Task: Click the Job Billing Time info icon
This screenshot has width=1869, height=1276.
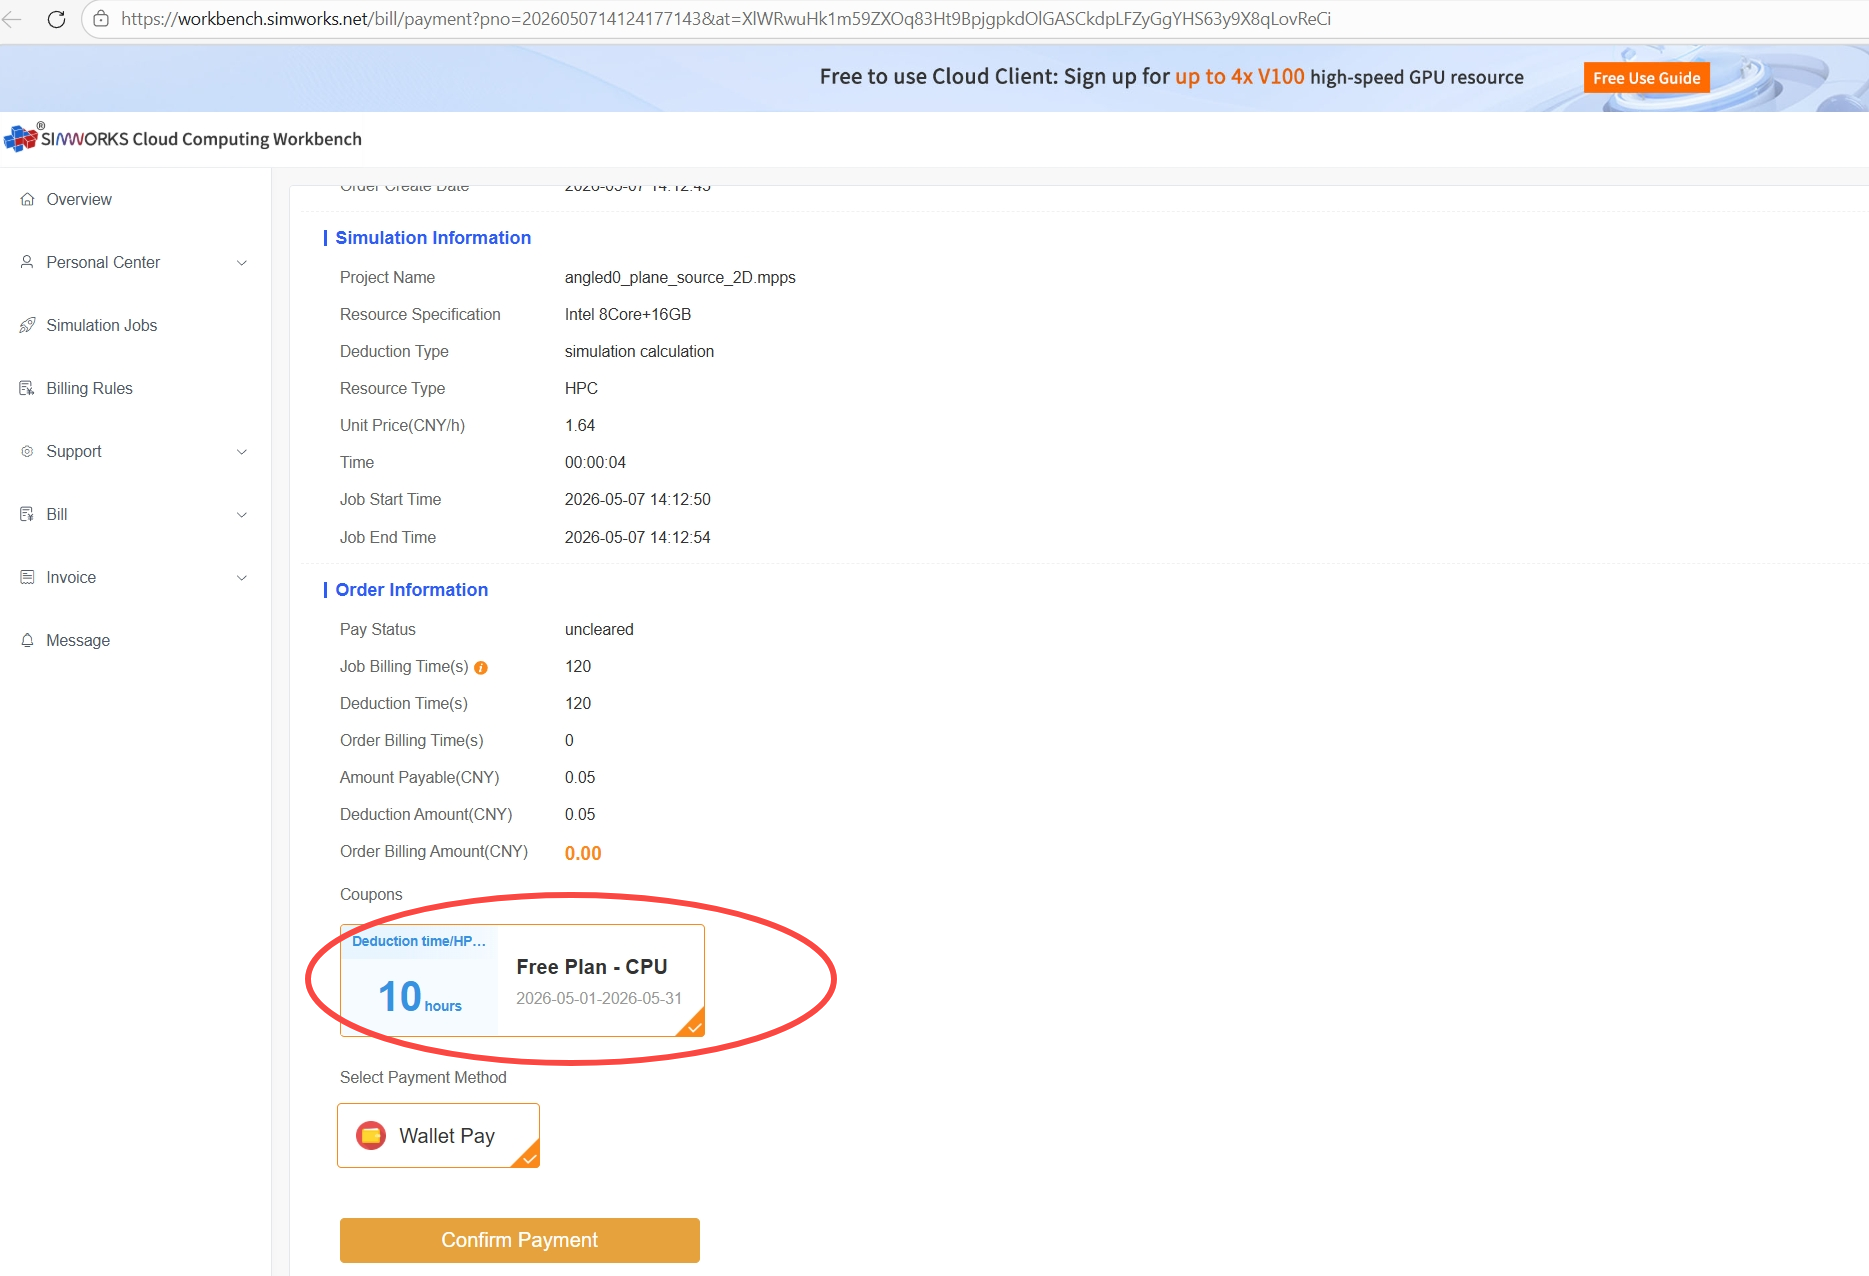Action: (x=481, y=668)
